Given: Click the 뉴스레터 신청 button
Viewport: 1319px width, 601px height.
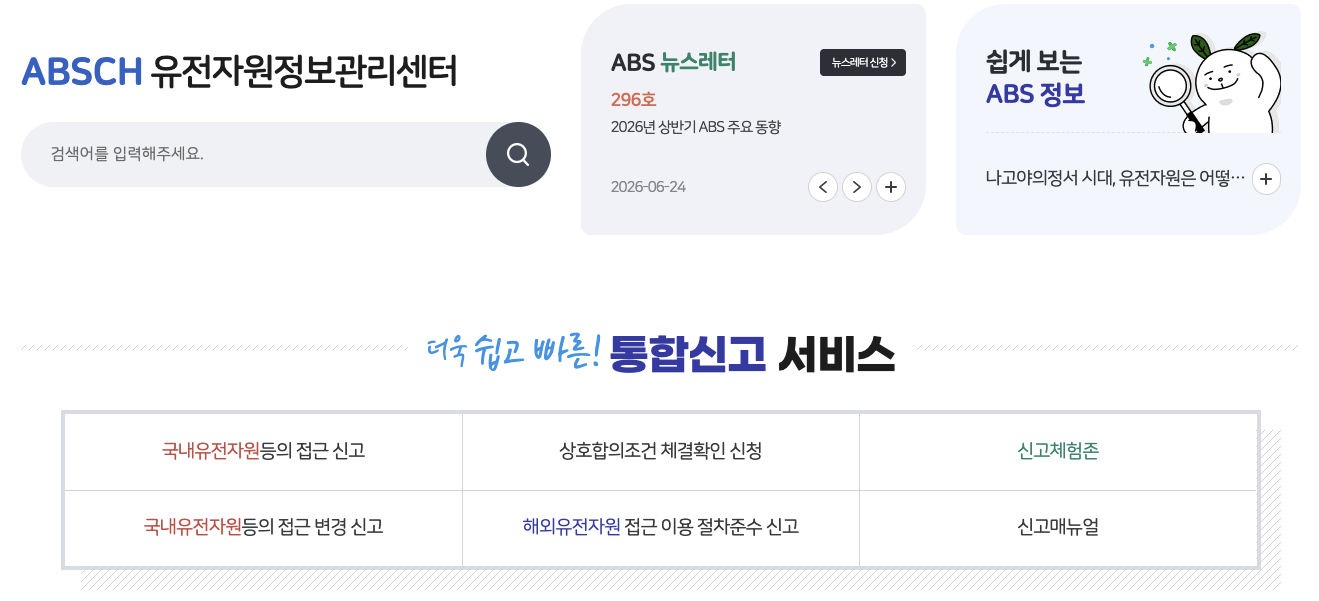Looking at the screenshot, I should [863, 62].
